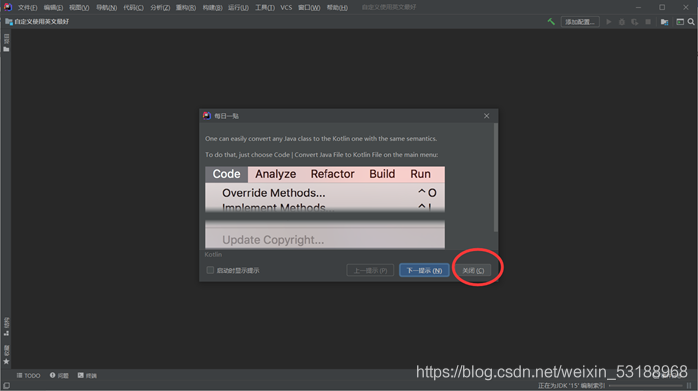698x391 pixels.
Task: Click the indexing progress bar in status bar
Action: 645,386
